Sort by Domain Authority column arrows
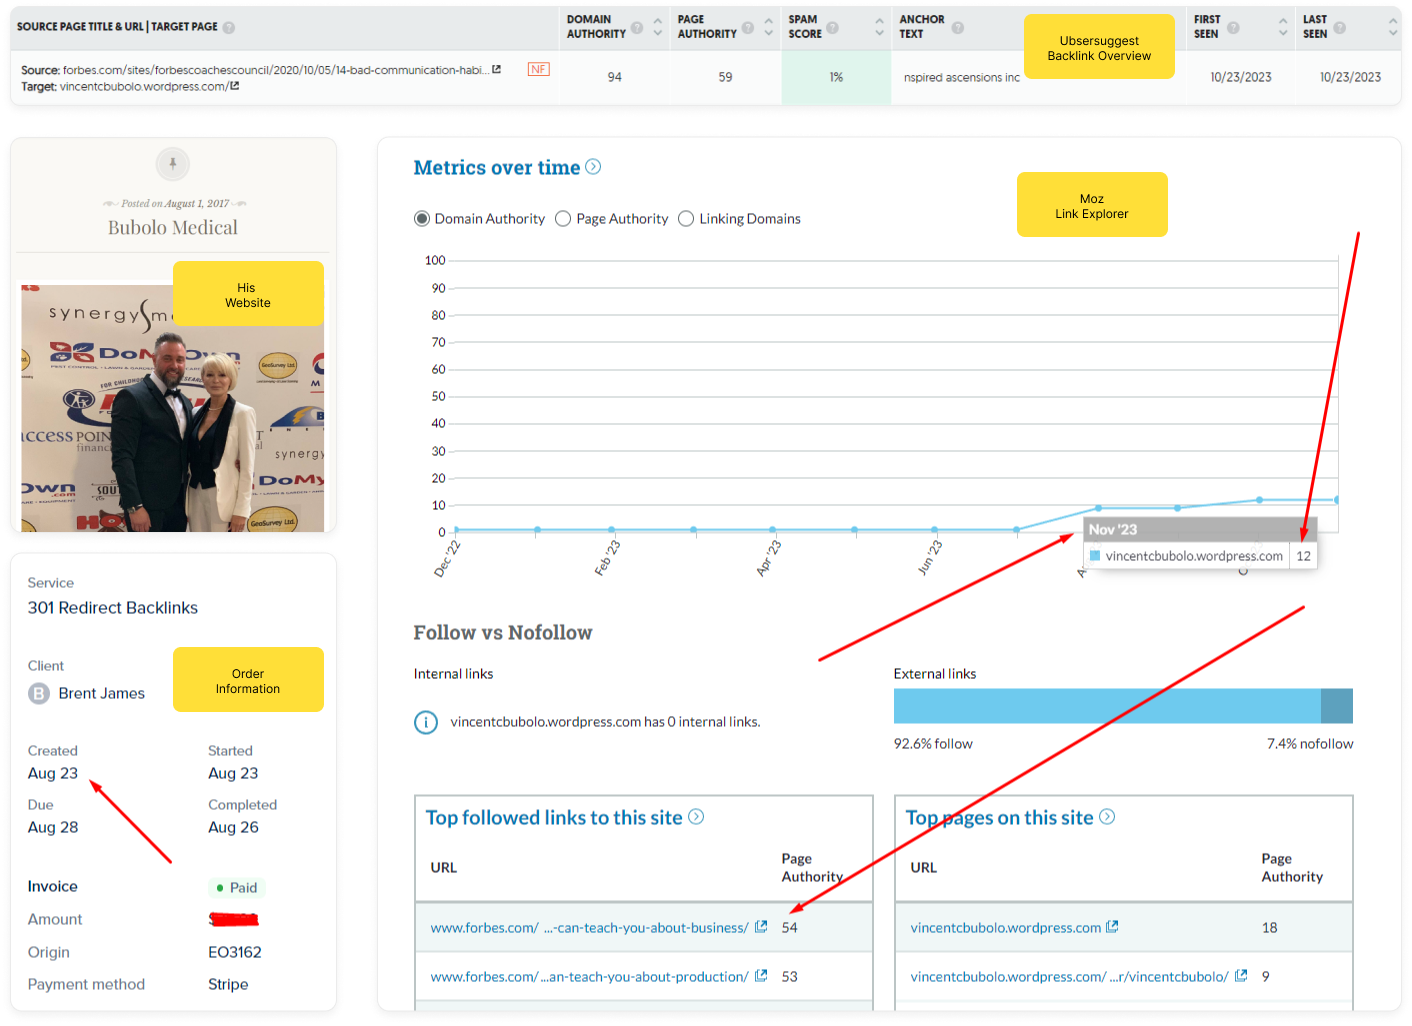1412x1026 pixels. click(657, 27)
